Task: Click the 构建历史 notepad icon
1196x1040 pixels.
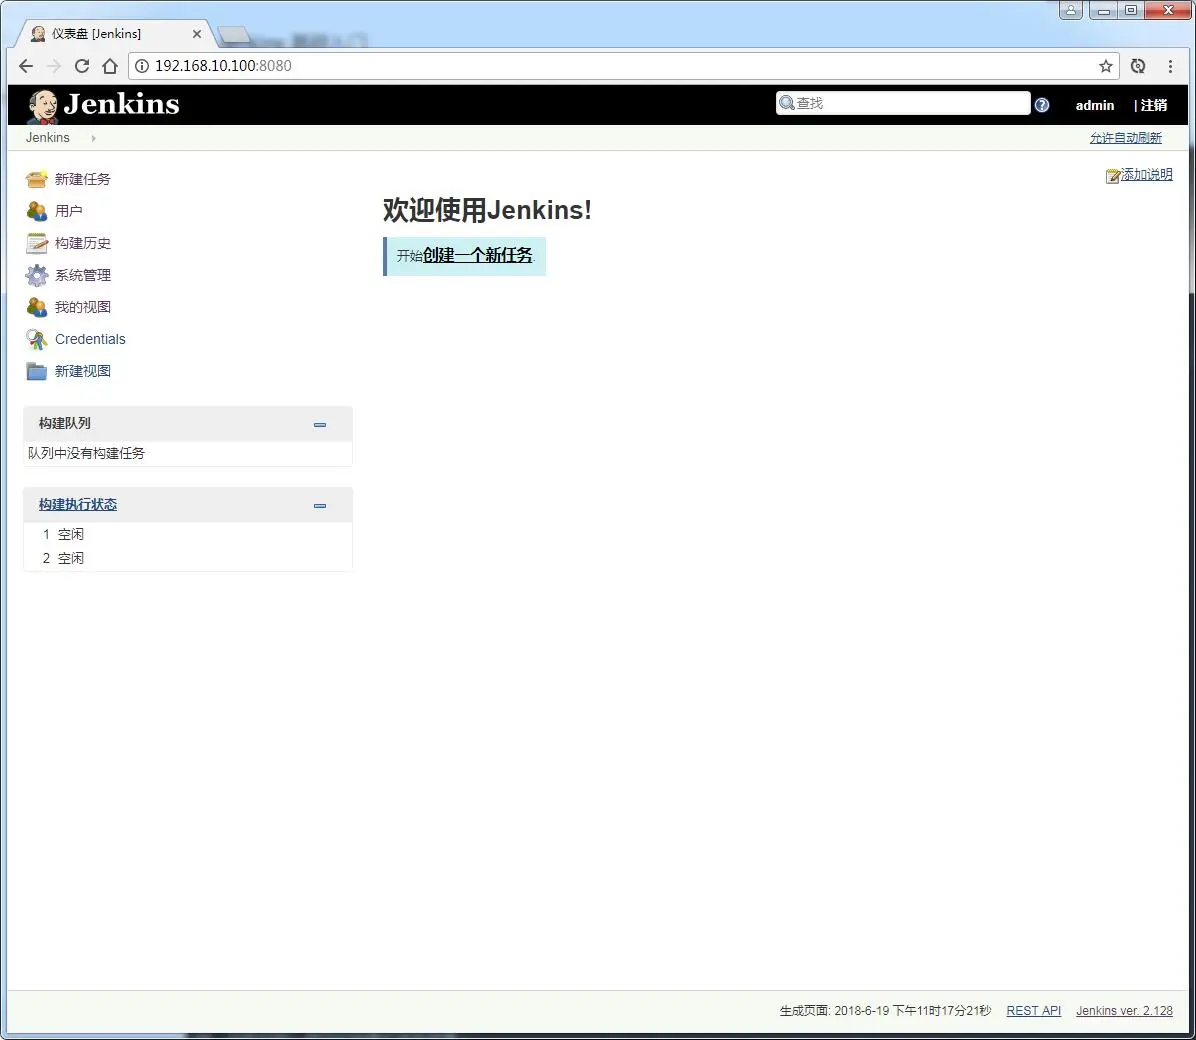Action: (x=36, y=243)
